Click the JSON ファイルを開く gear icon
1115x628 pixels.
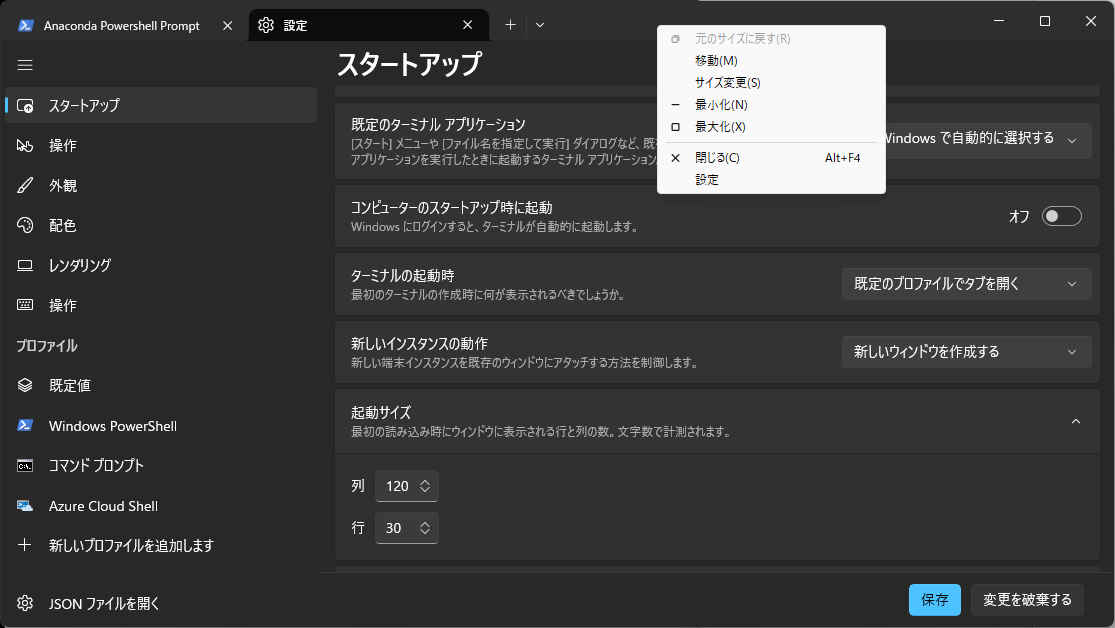click(x=26, y=603)
